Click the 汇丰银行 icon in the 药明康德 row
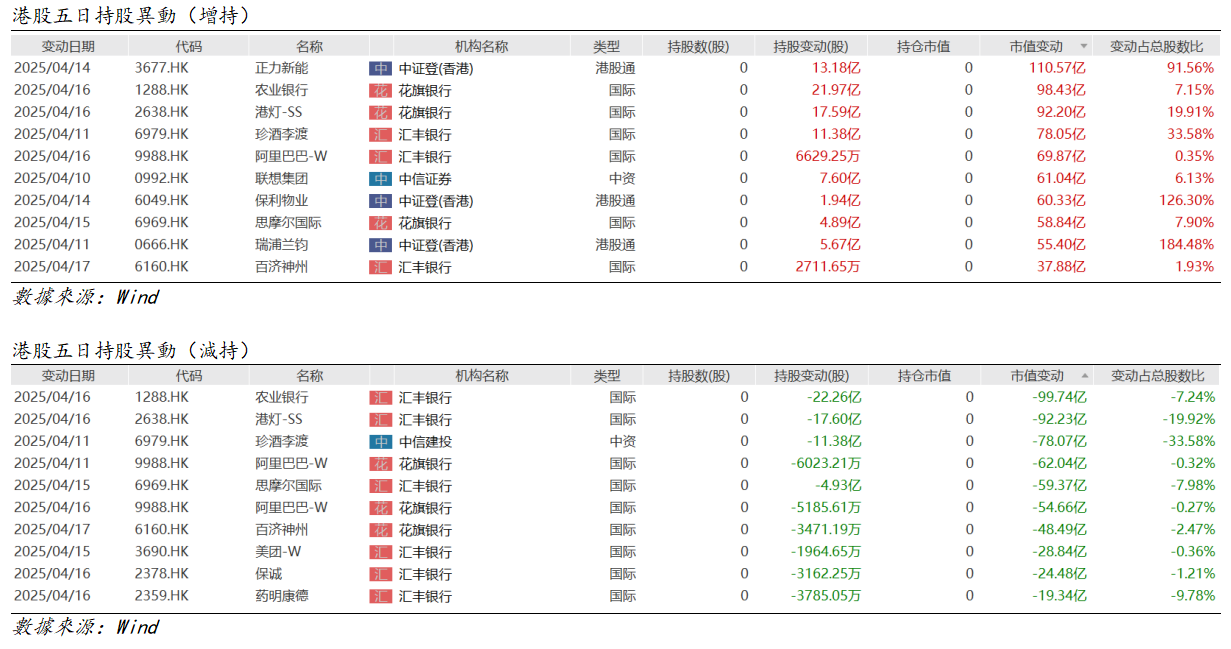This screenshot has height=649, width=1231. (x=381, y=595)
